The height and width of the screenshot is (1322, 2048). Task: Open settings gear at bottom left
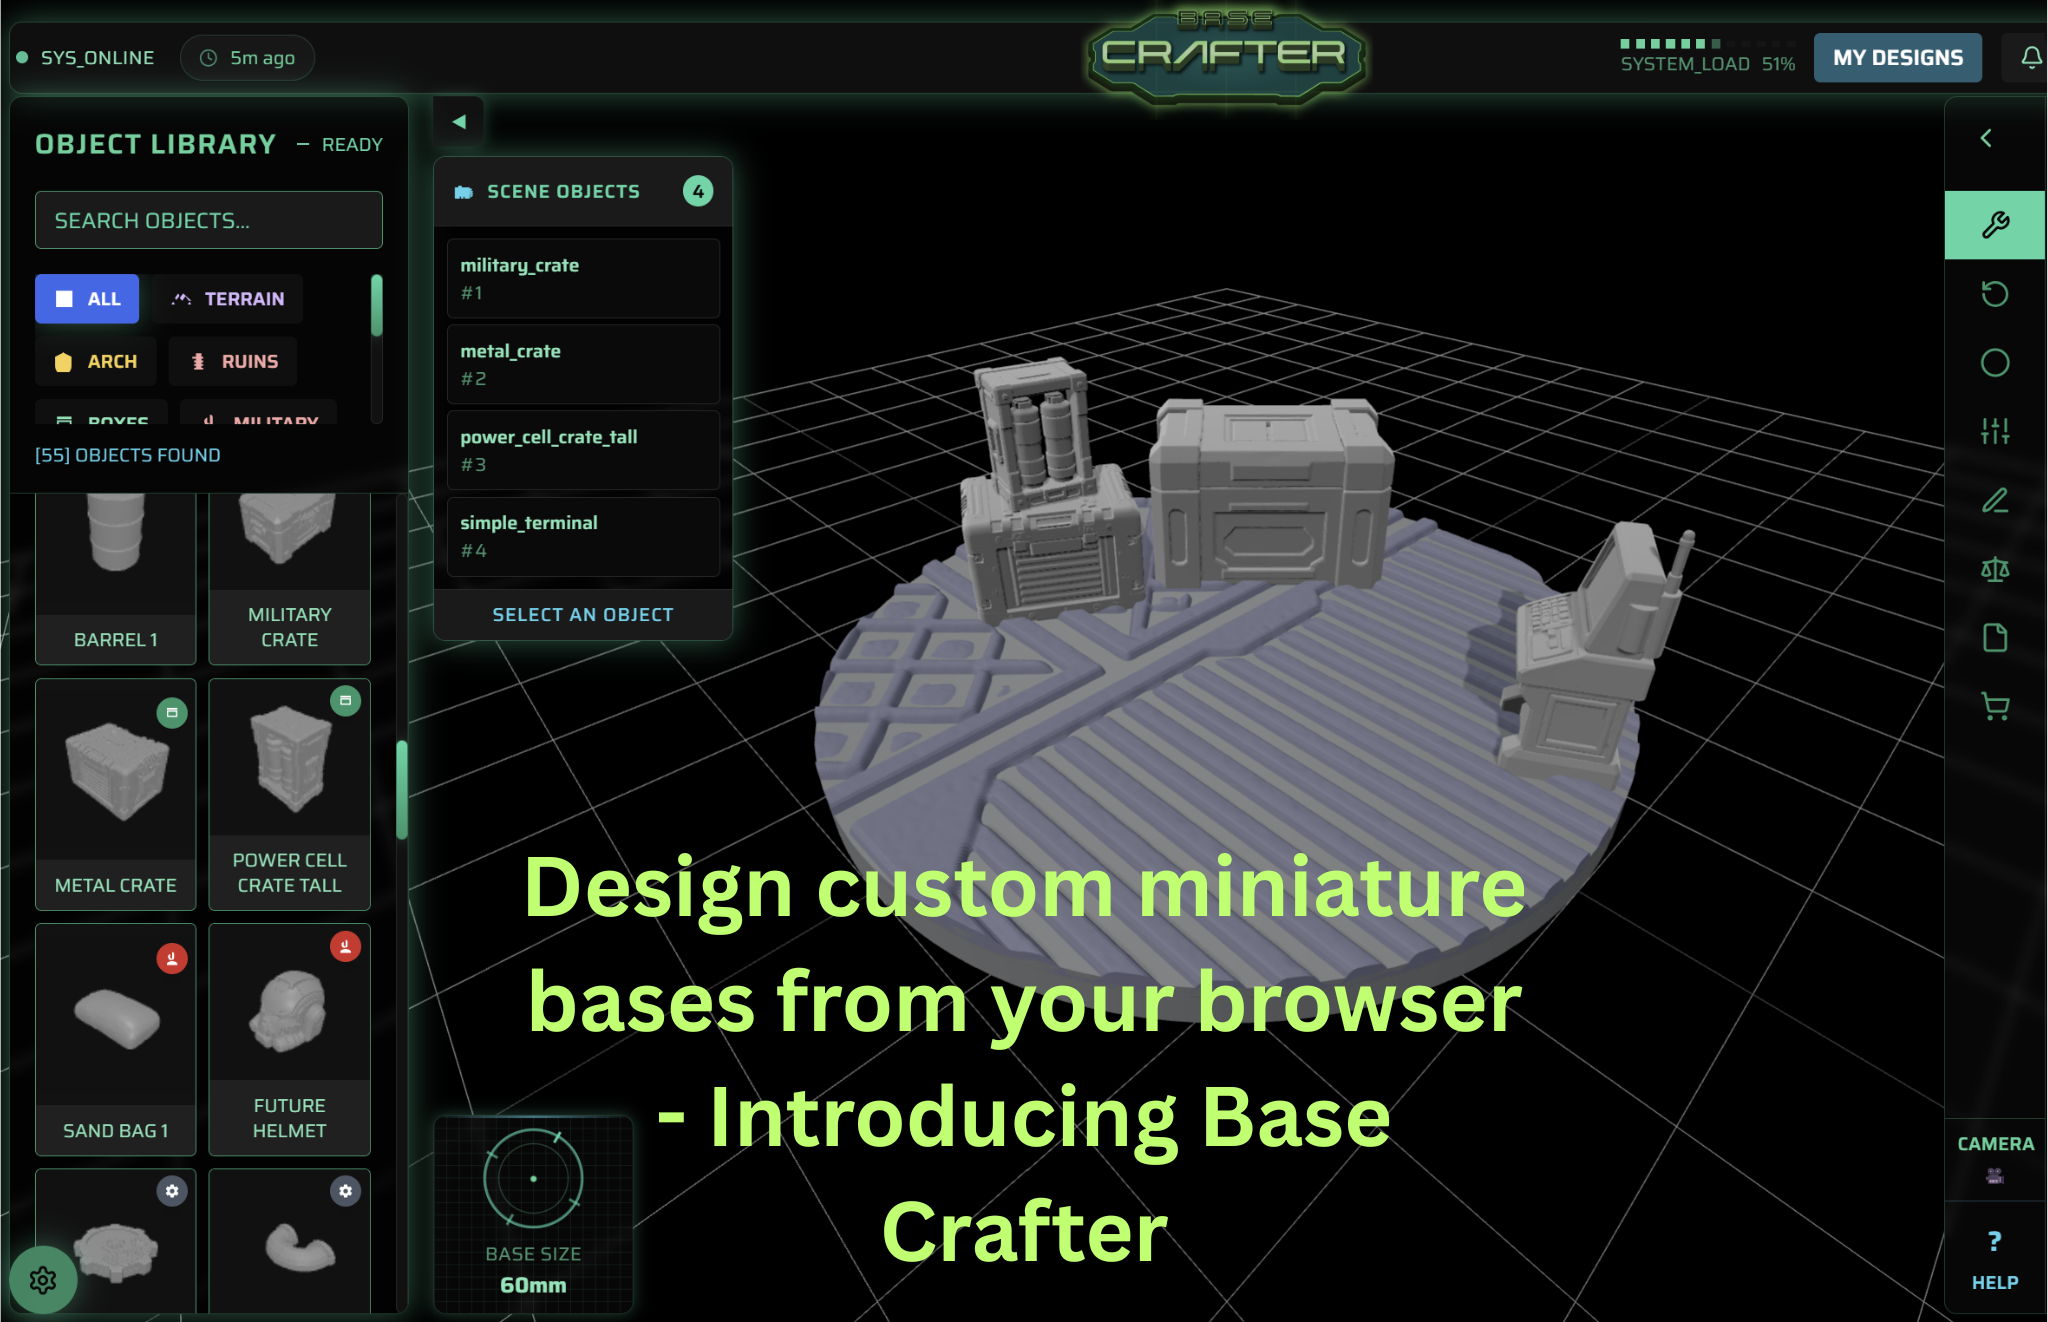pos(43,1280)
